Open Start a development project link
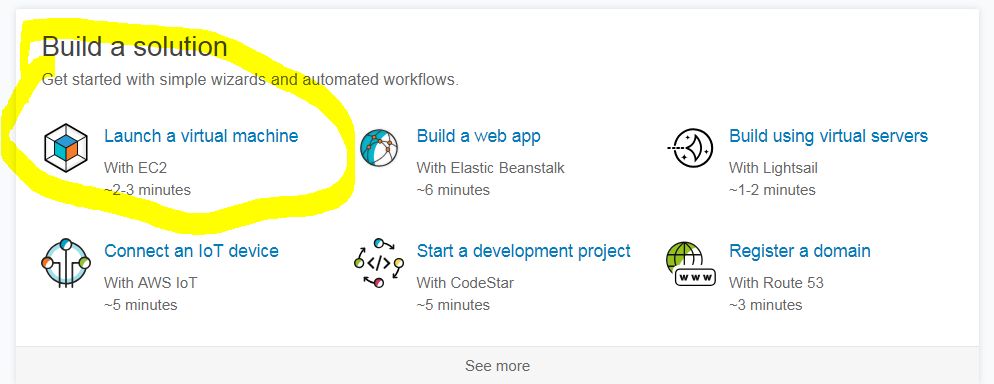 pos(524,250)
